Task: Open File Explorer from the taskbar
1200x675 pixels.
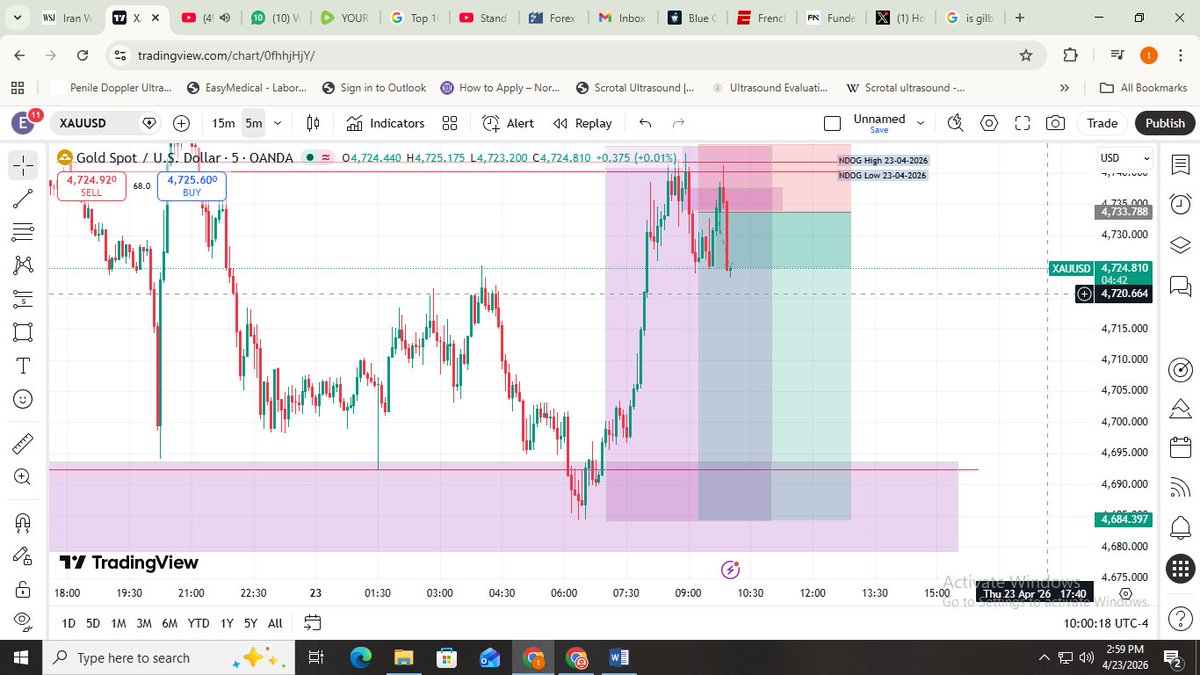Action: tap(403, 658)
